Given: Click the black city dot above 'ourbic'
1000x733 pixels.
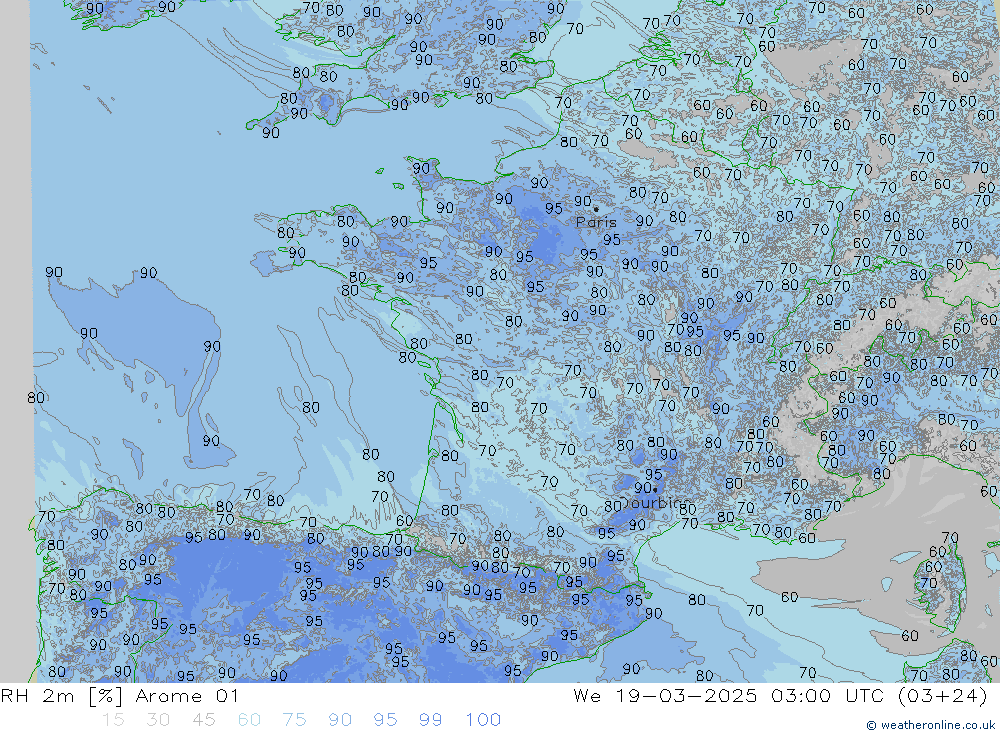Looking at the screenshot, I should click(x=655, y=490).
